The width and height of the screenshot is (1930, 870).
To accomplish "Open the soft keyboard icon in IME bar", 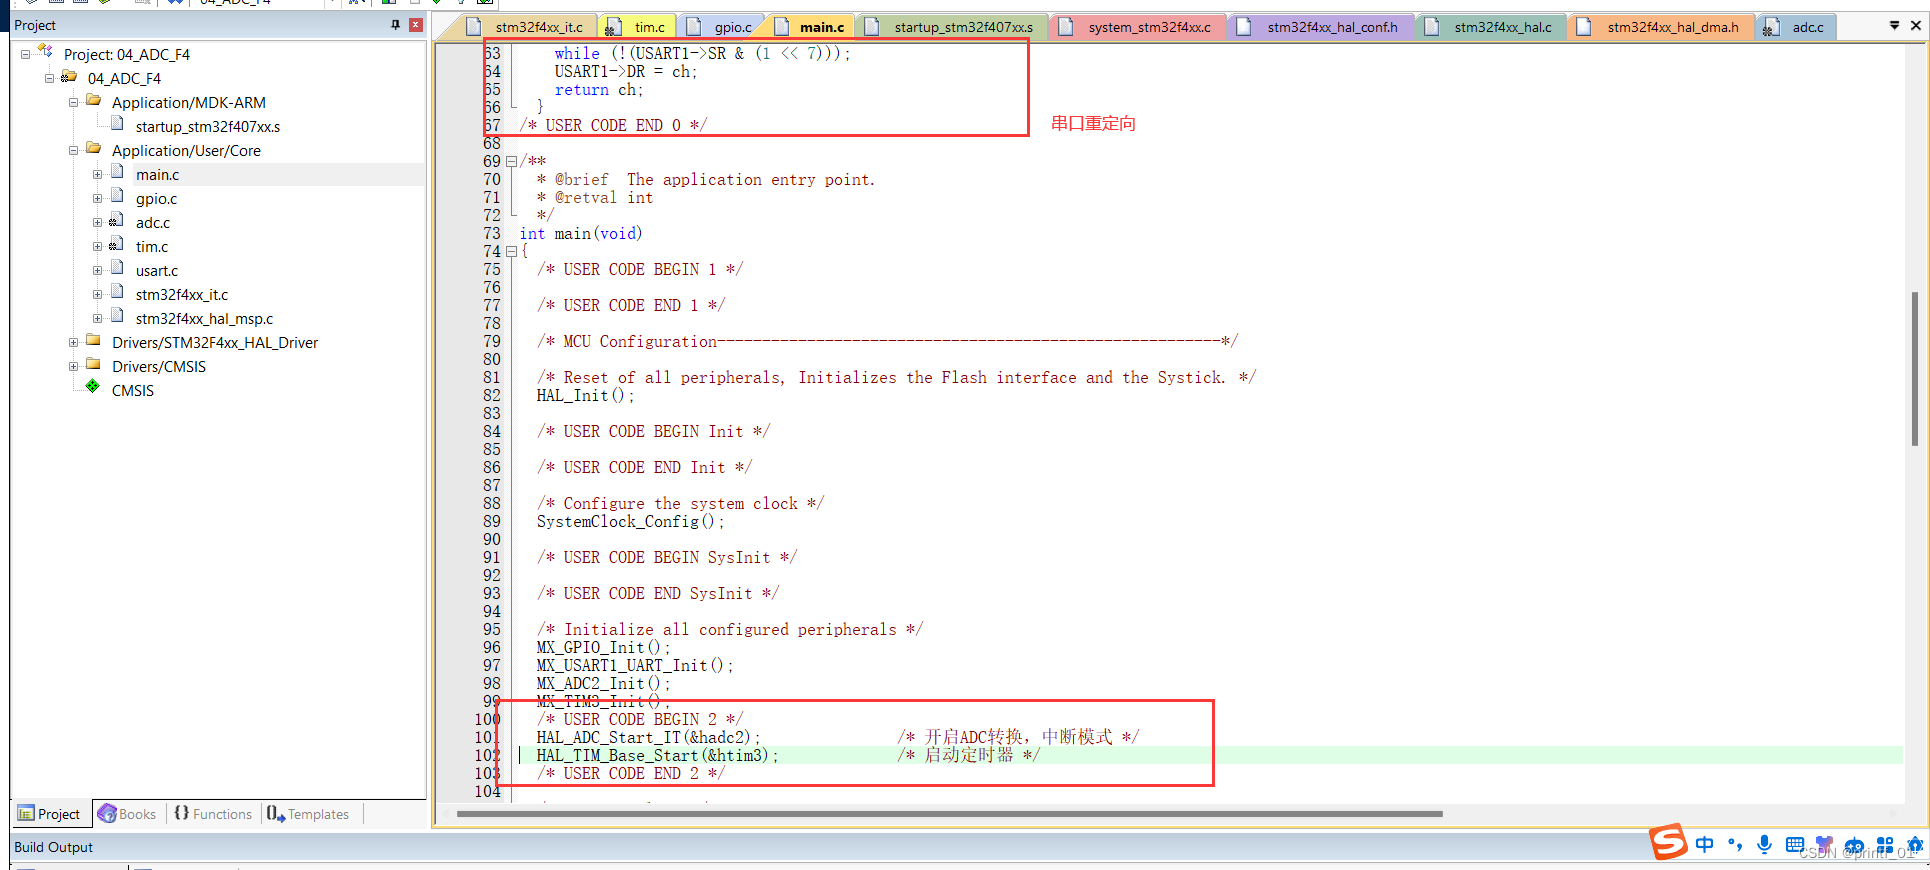I will click(x=1795, y=845).
